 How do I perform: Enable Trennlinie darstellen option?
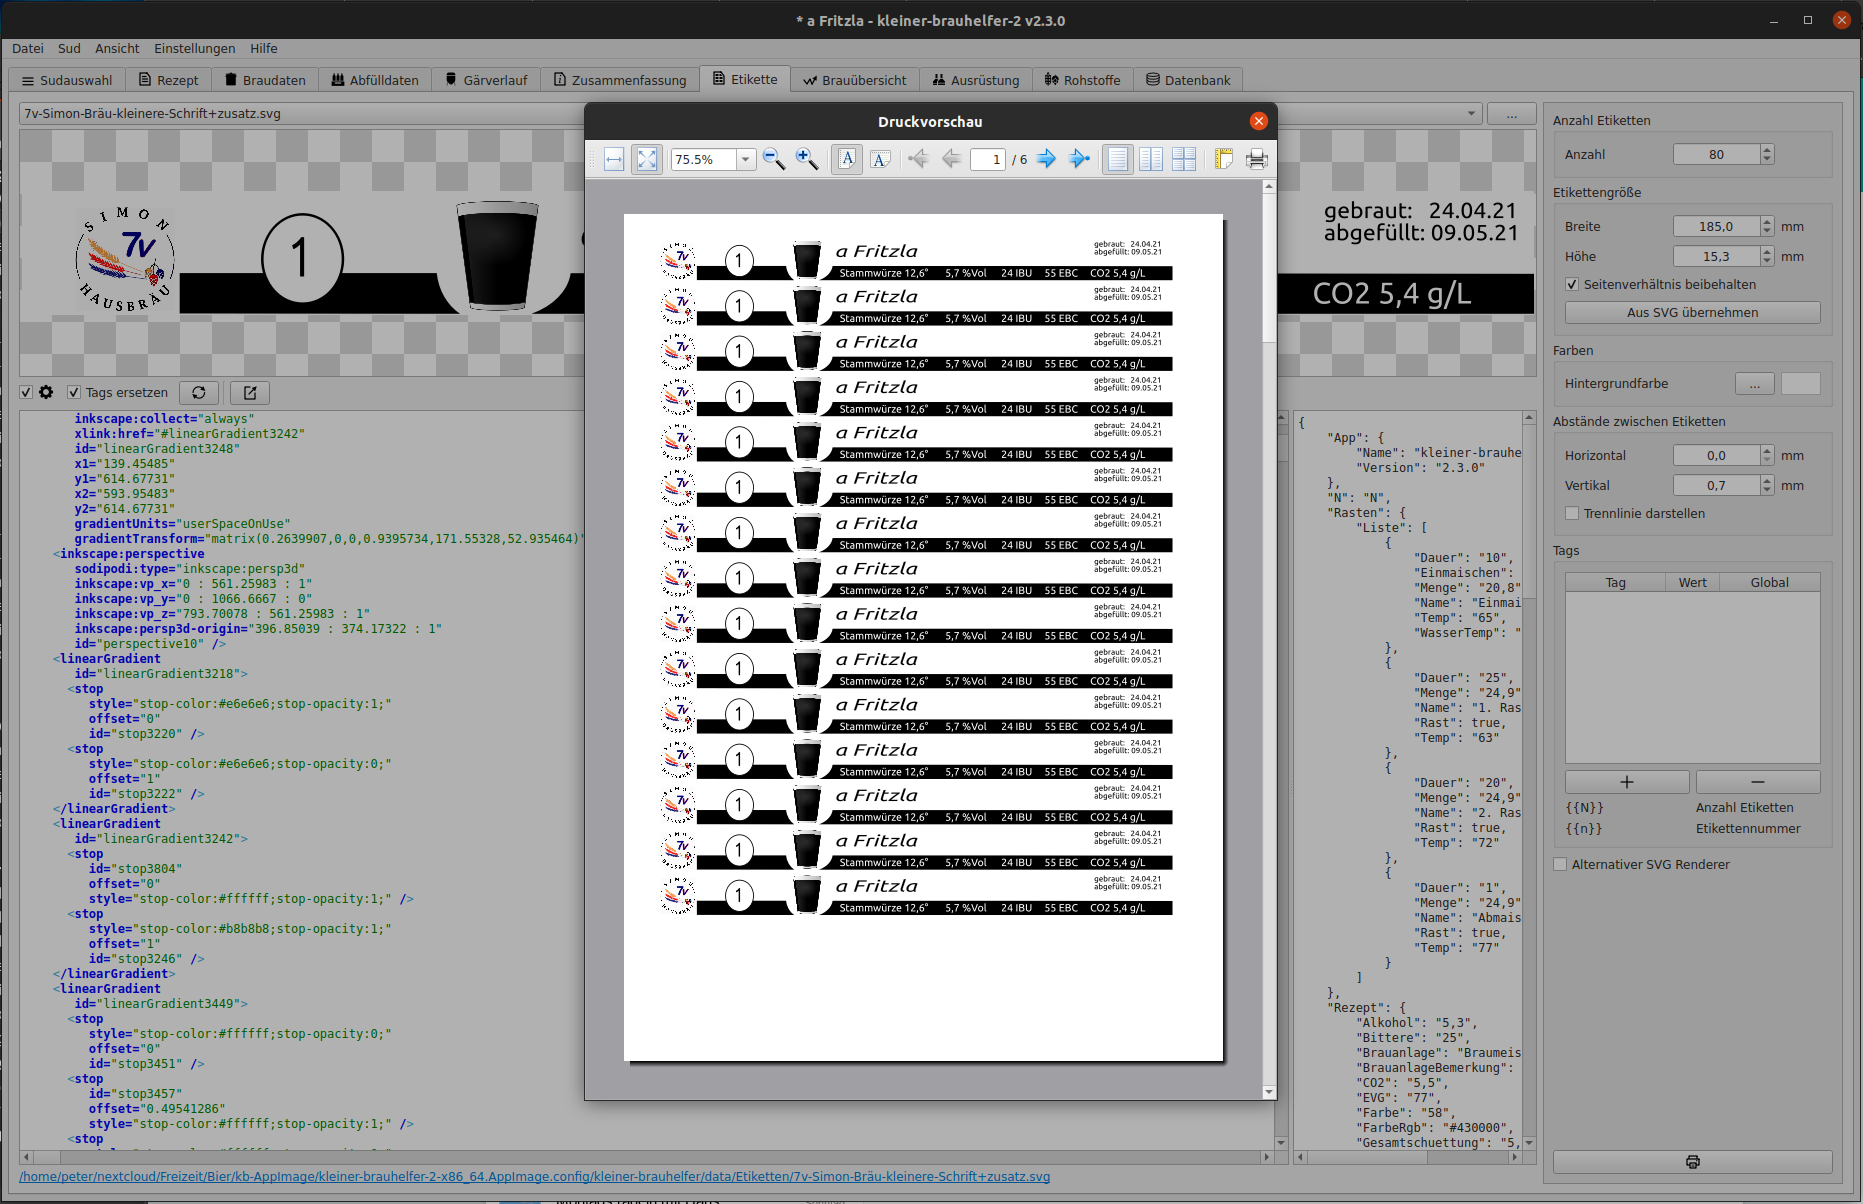click(x=1572, y=514)
